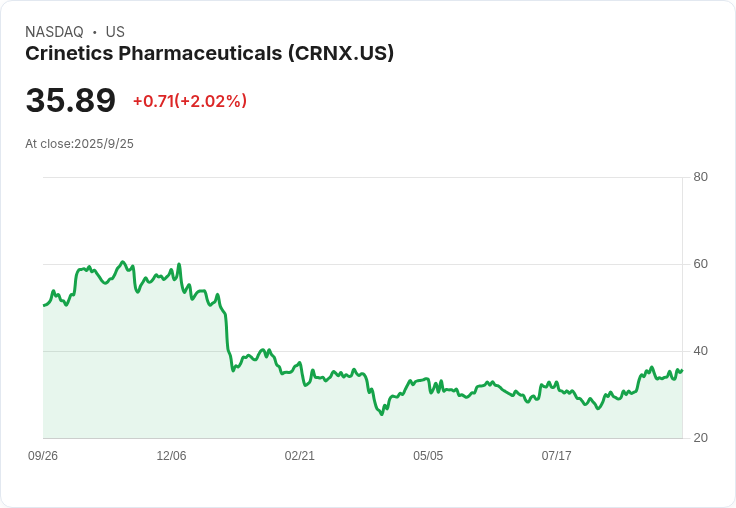Click the US market label
This screenshot has width=736, height=508.
115,32
